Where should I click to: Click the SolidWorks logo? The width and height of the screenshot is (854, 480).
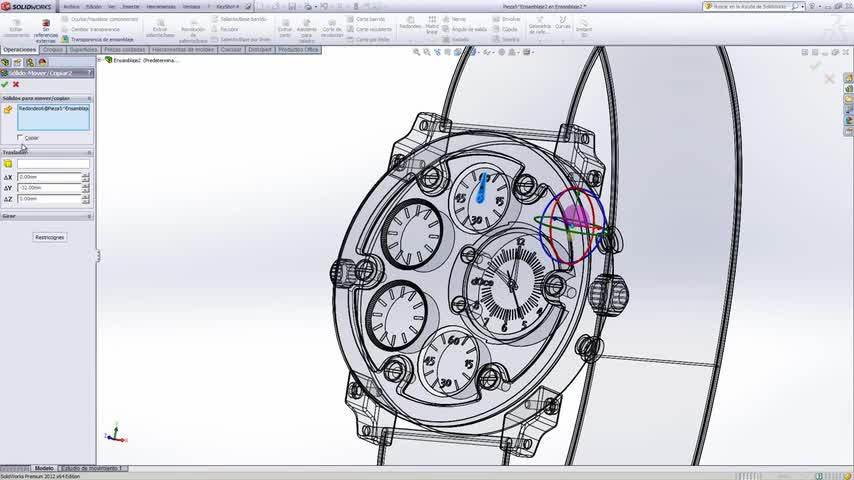tap(27, 7)
